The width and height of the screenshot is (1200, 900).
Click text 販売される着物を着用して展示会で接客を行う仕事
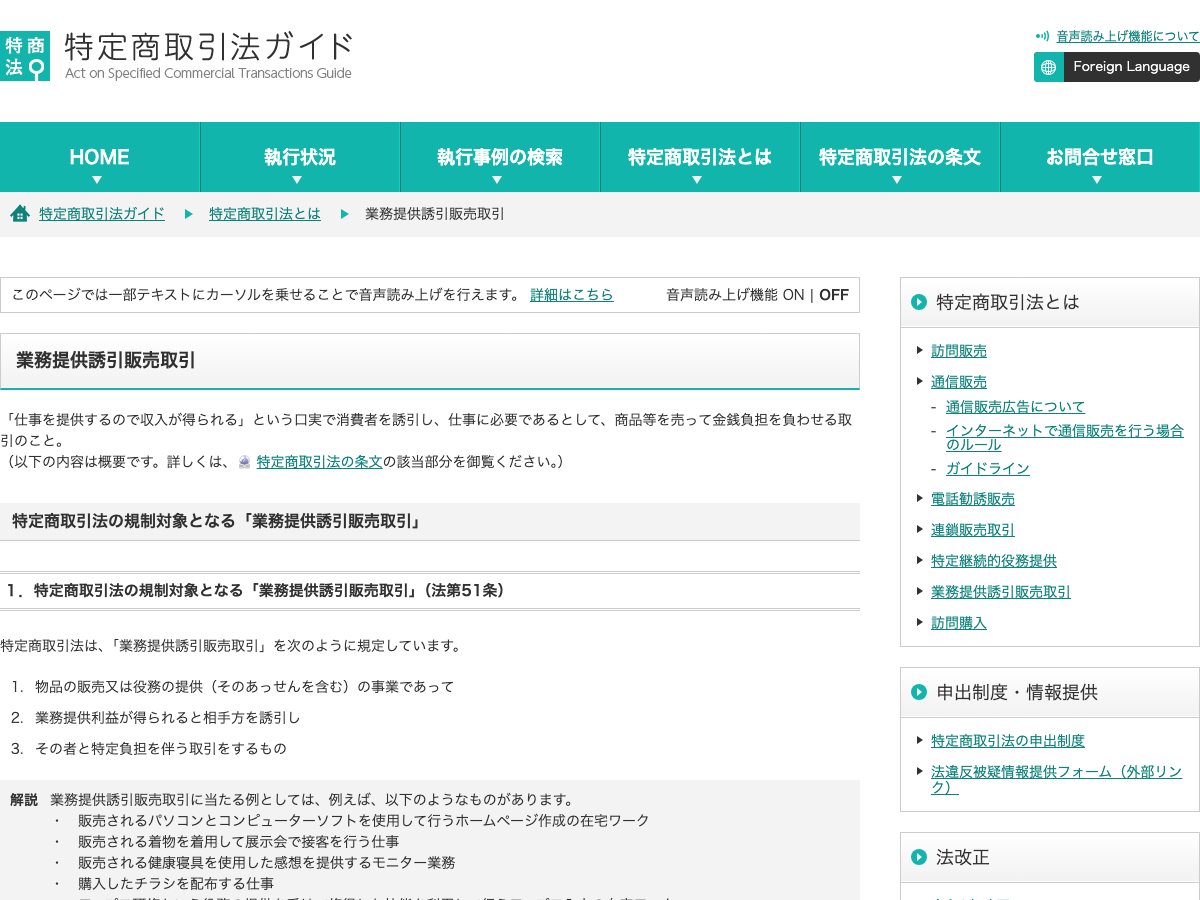click(239, 842)
